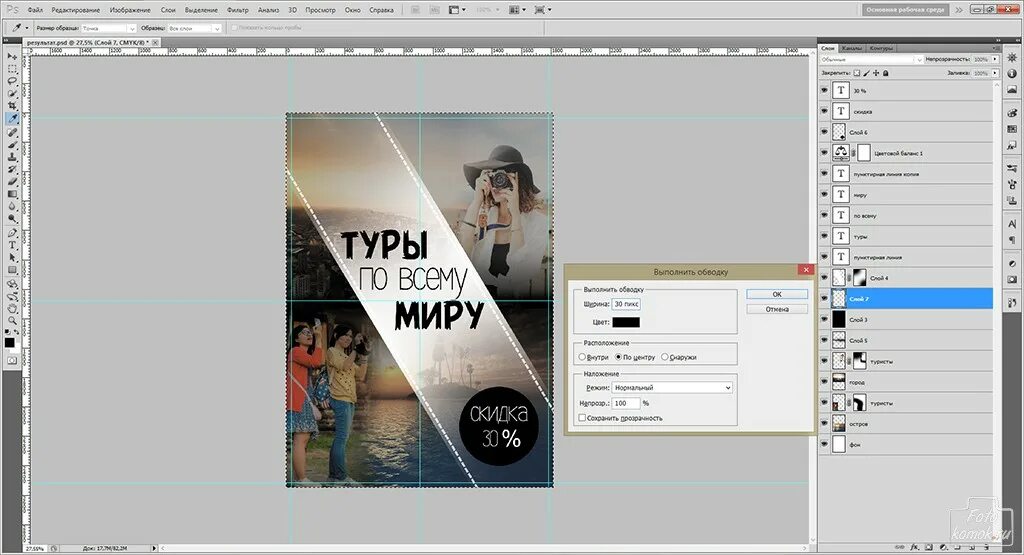Open the Файл menu
The width and height of the screenshot is (1024, 555).
pos(35,10)
